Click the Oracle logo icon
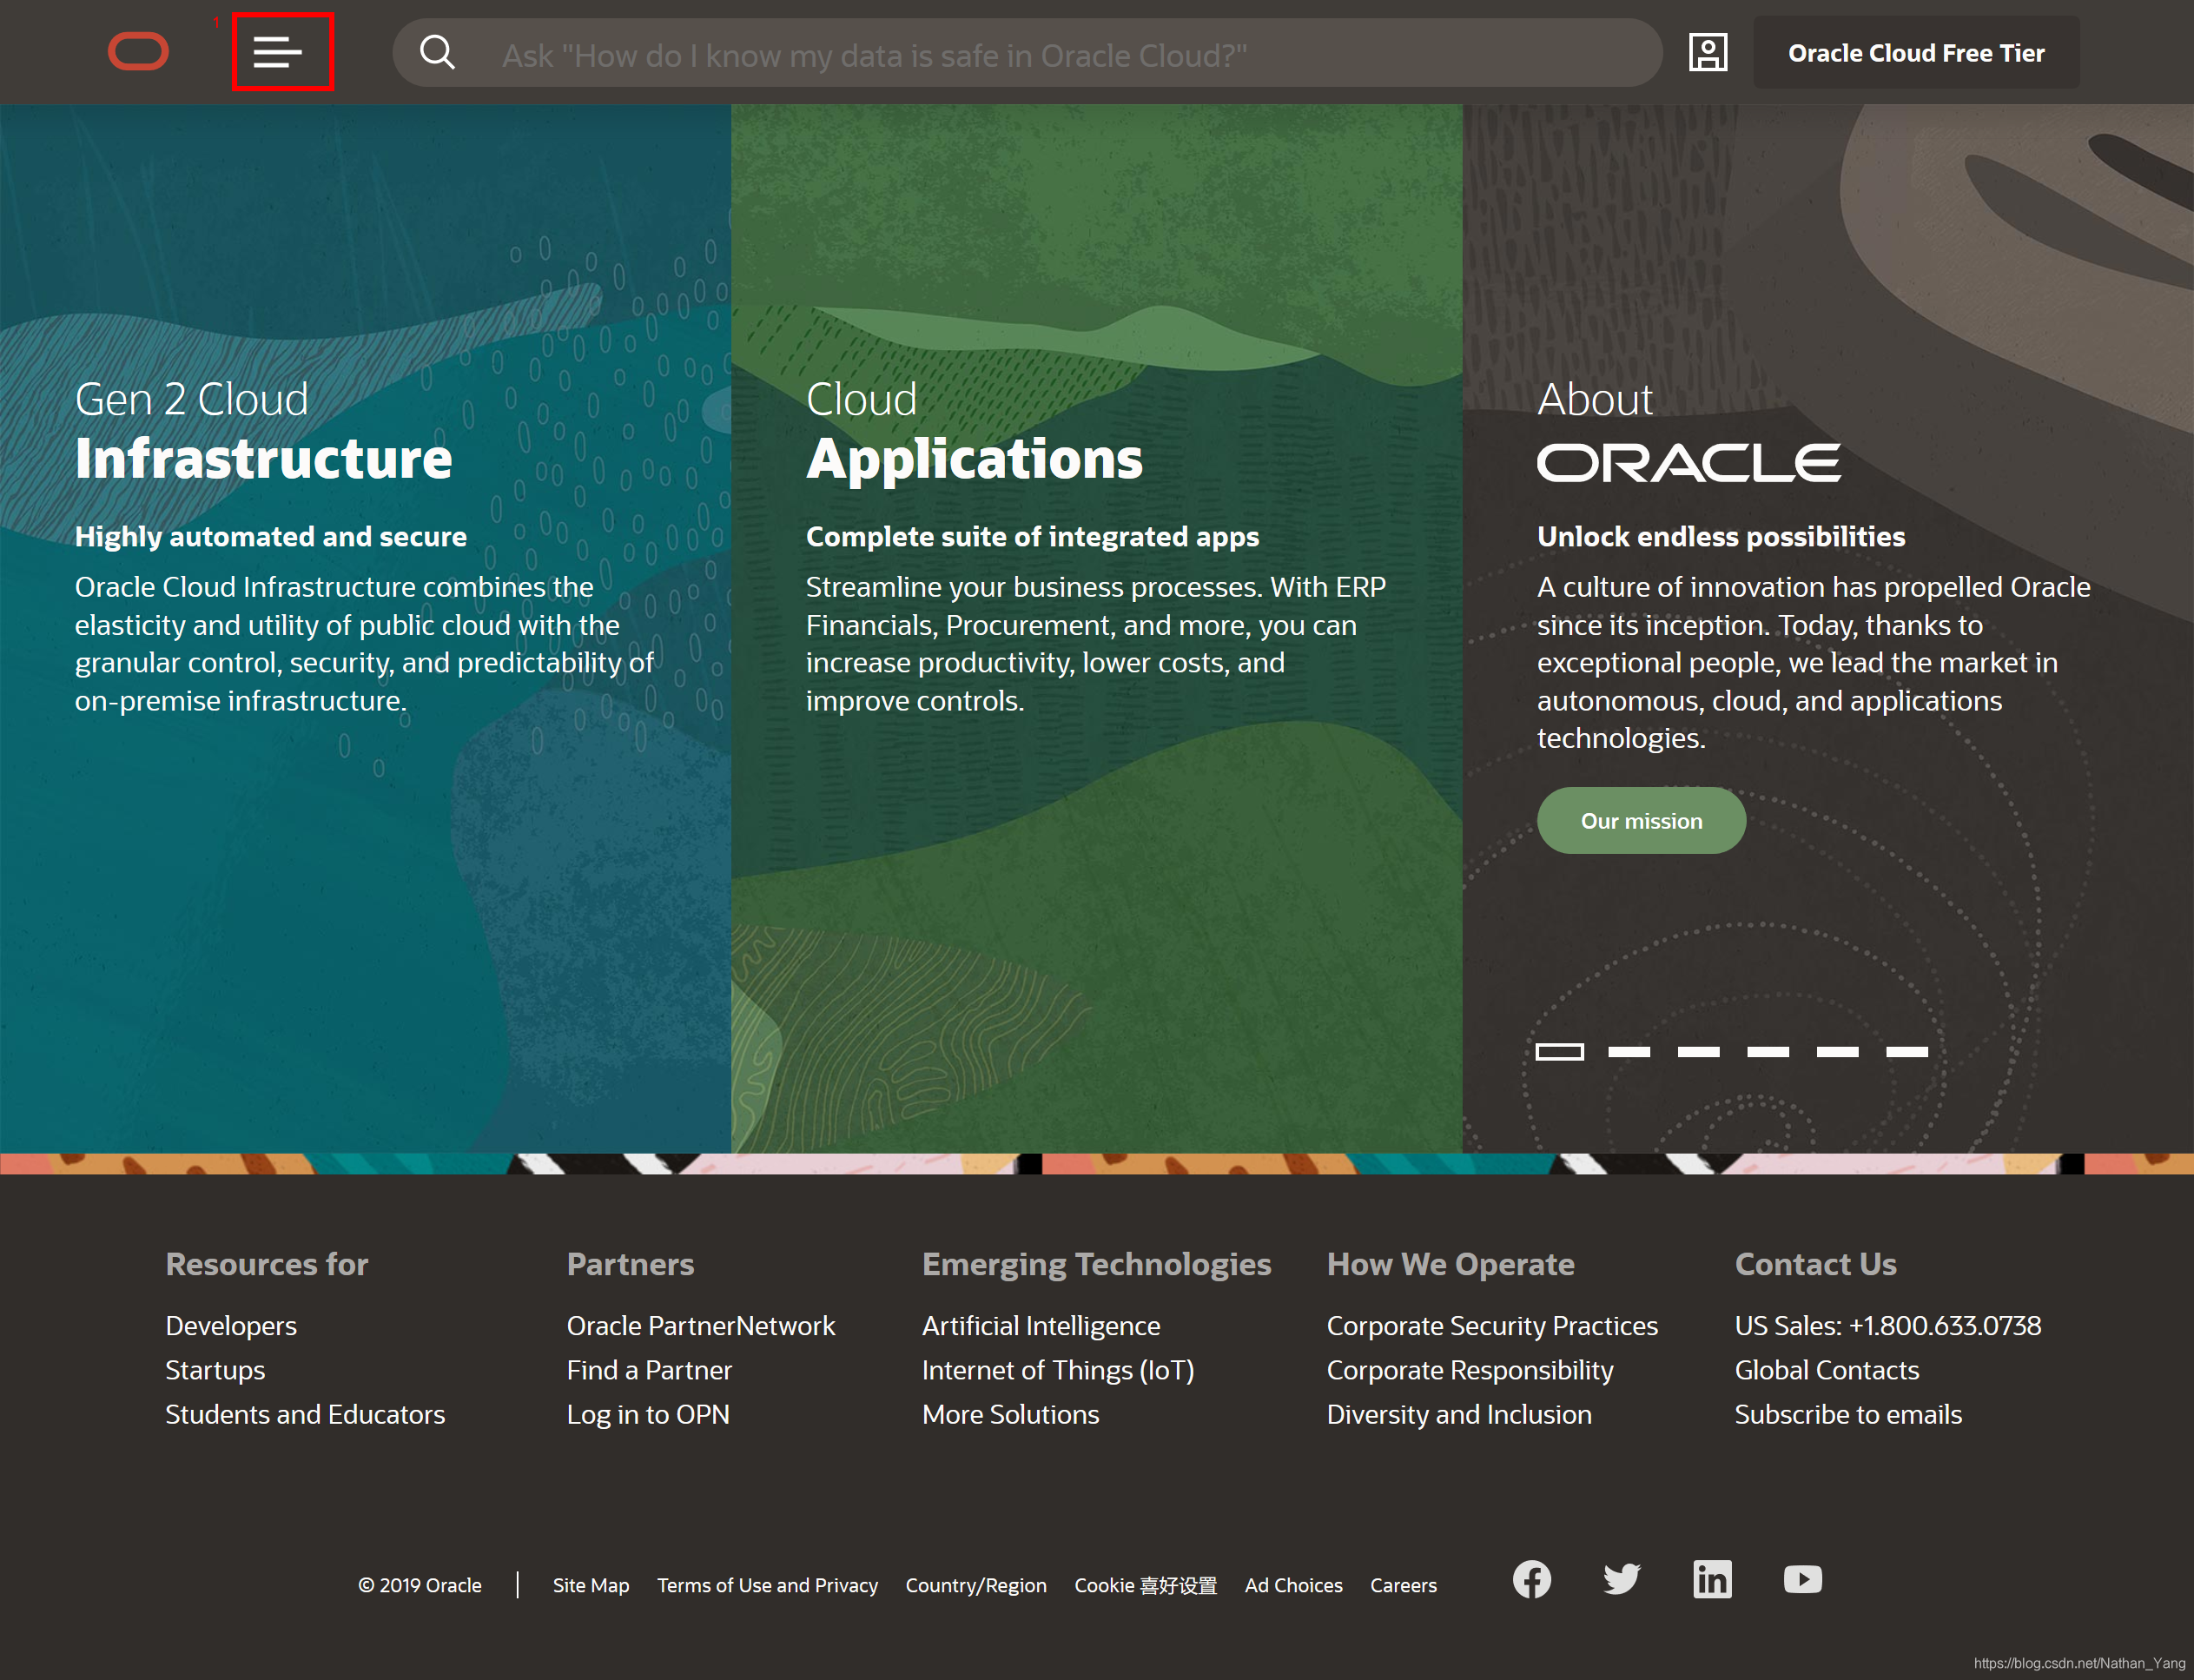Screen dimensions: 2194x1680 (138, 52)
